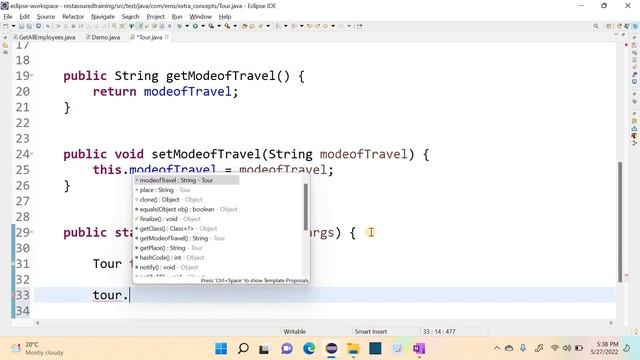Screen dimensions: 640x360
Task: Open the Refactor menu
Action: pos(73,16)
